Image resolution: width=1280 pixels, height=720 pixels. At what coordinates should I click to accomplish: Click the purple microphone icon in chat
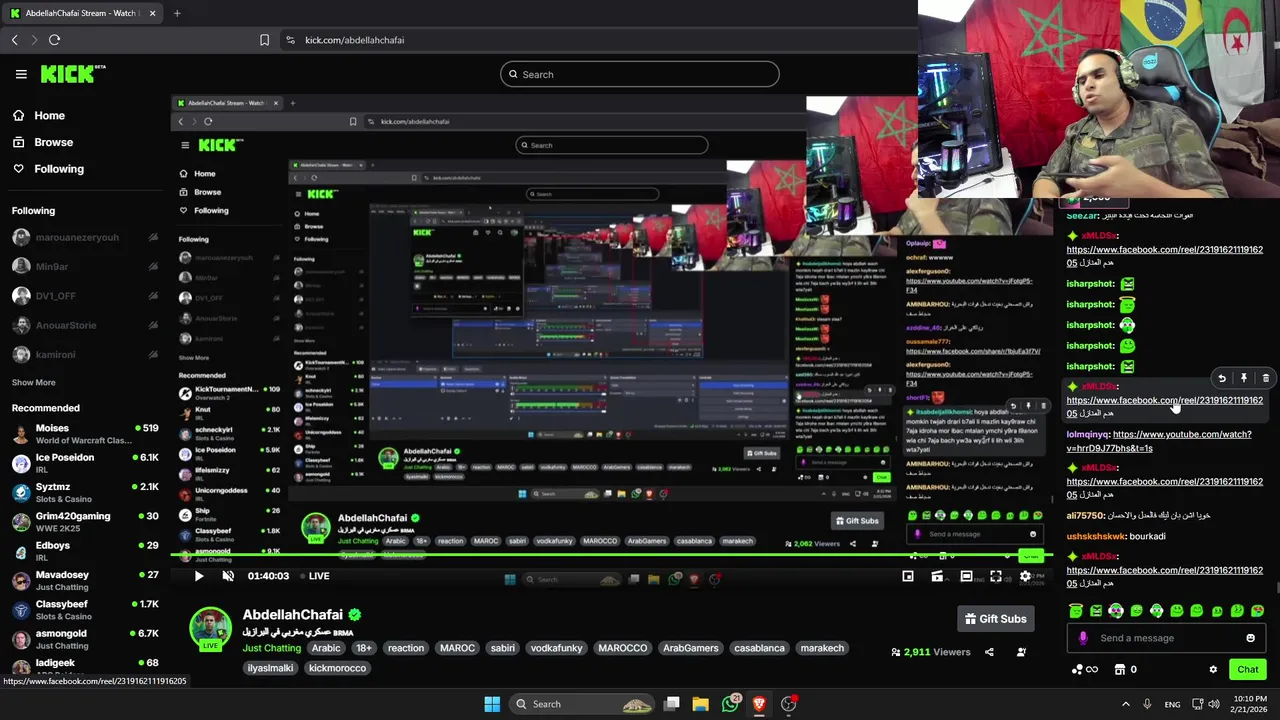1083,638
